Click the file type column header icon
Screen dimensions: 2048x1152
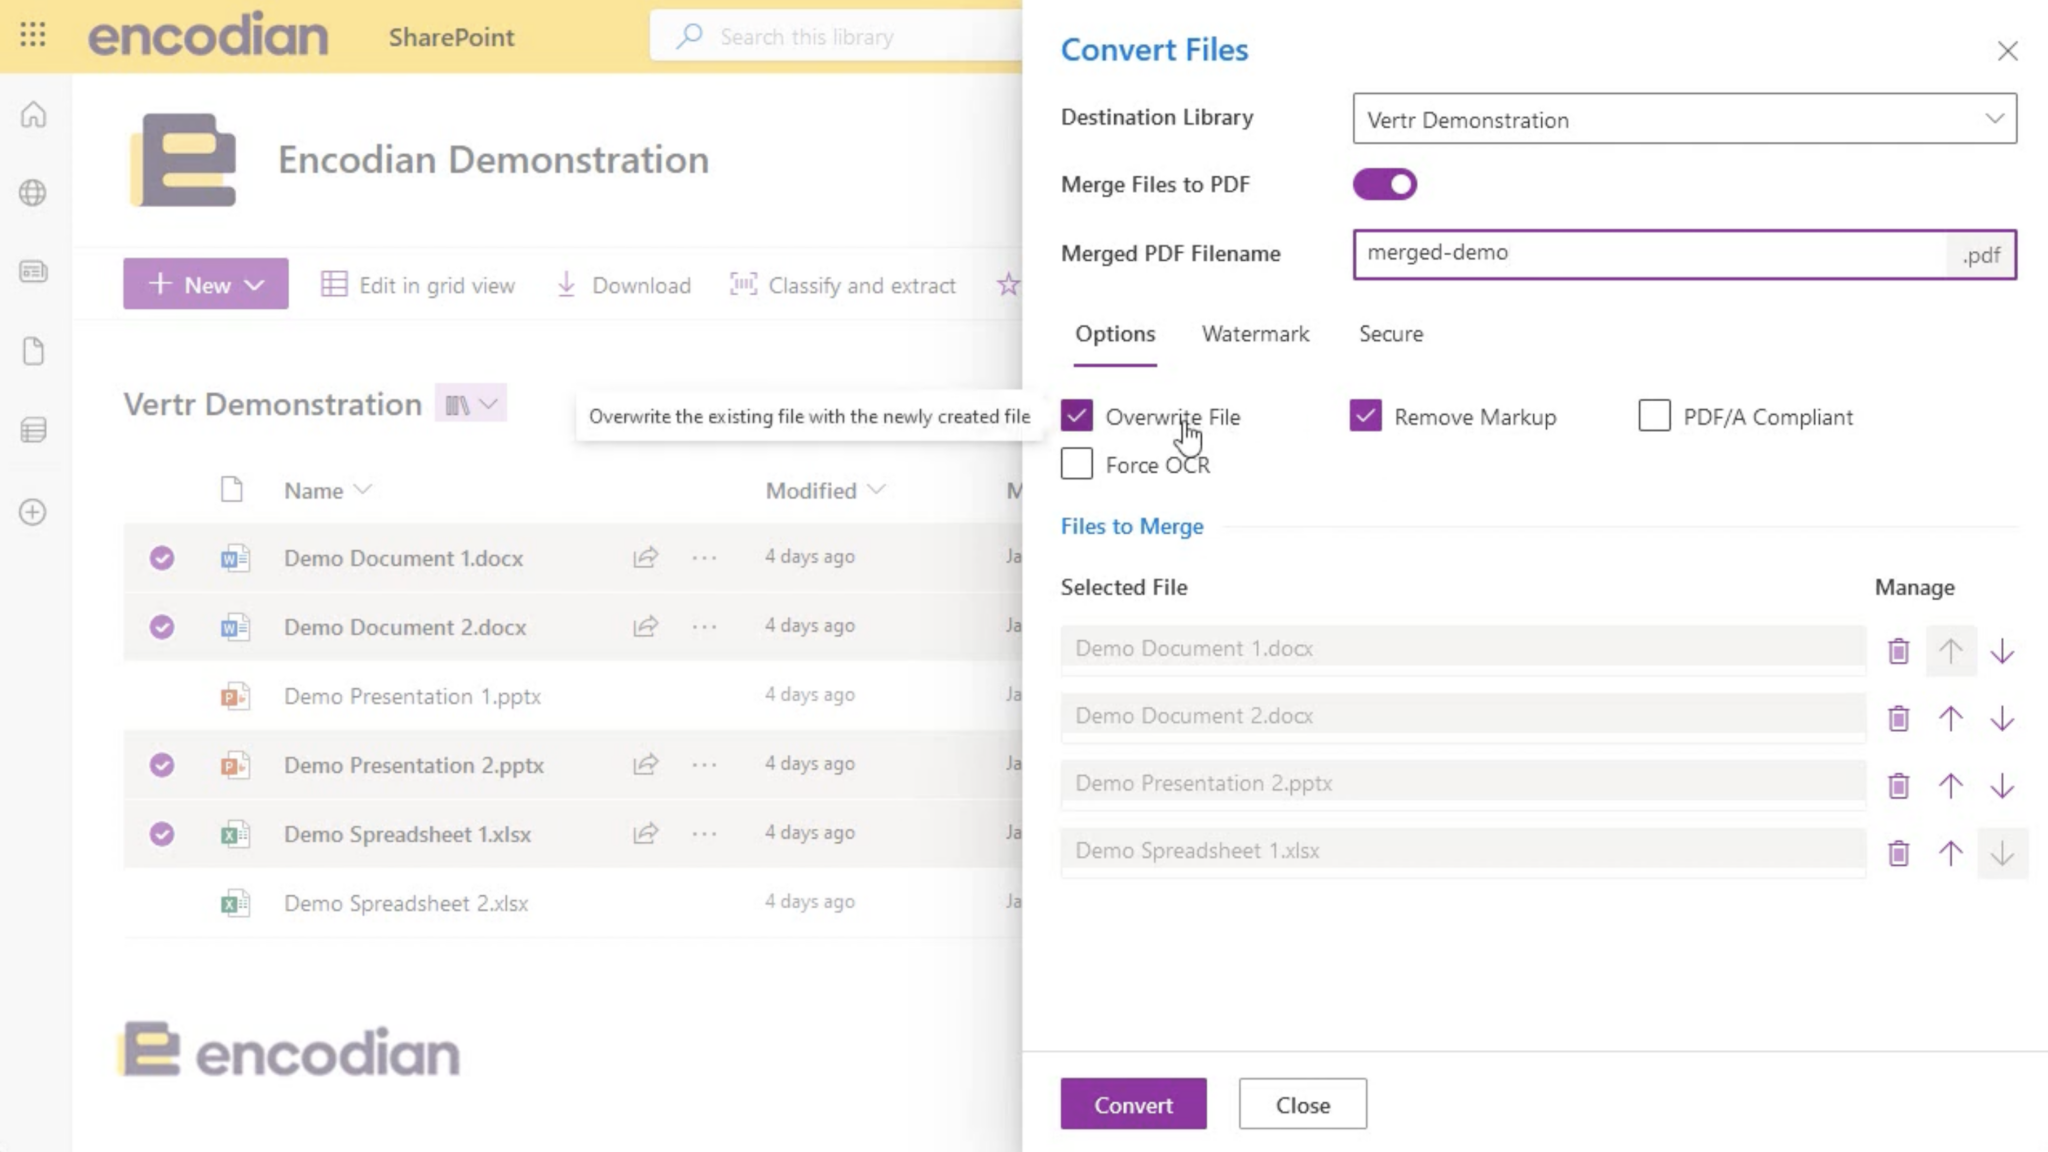pos(232,490)
